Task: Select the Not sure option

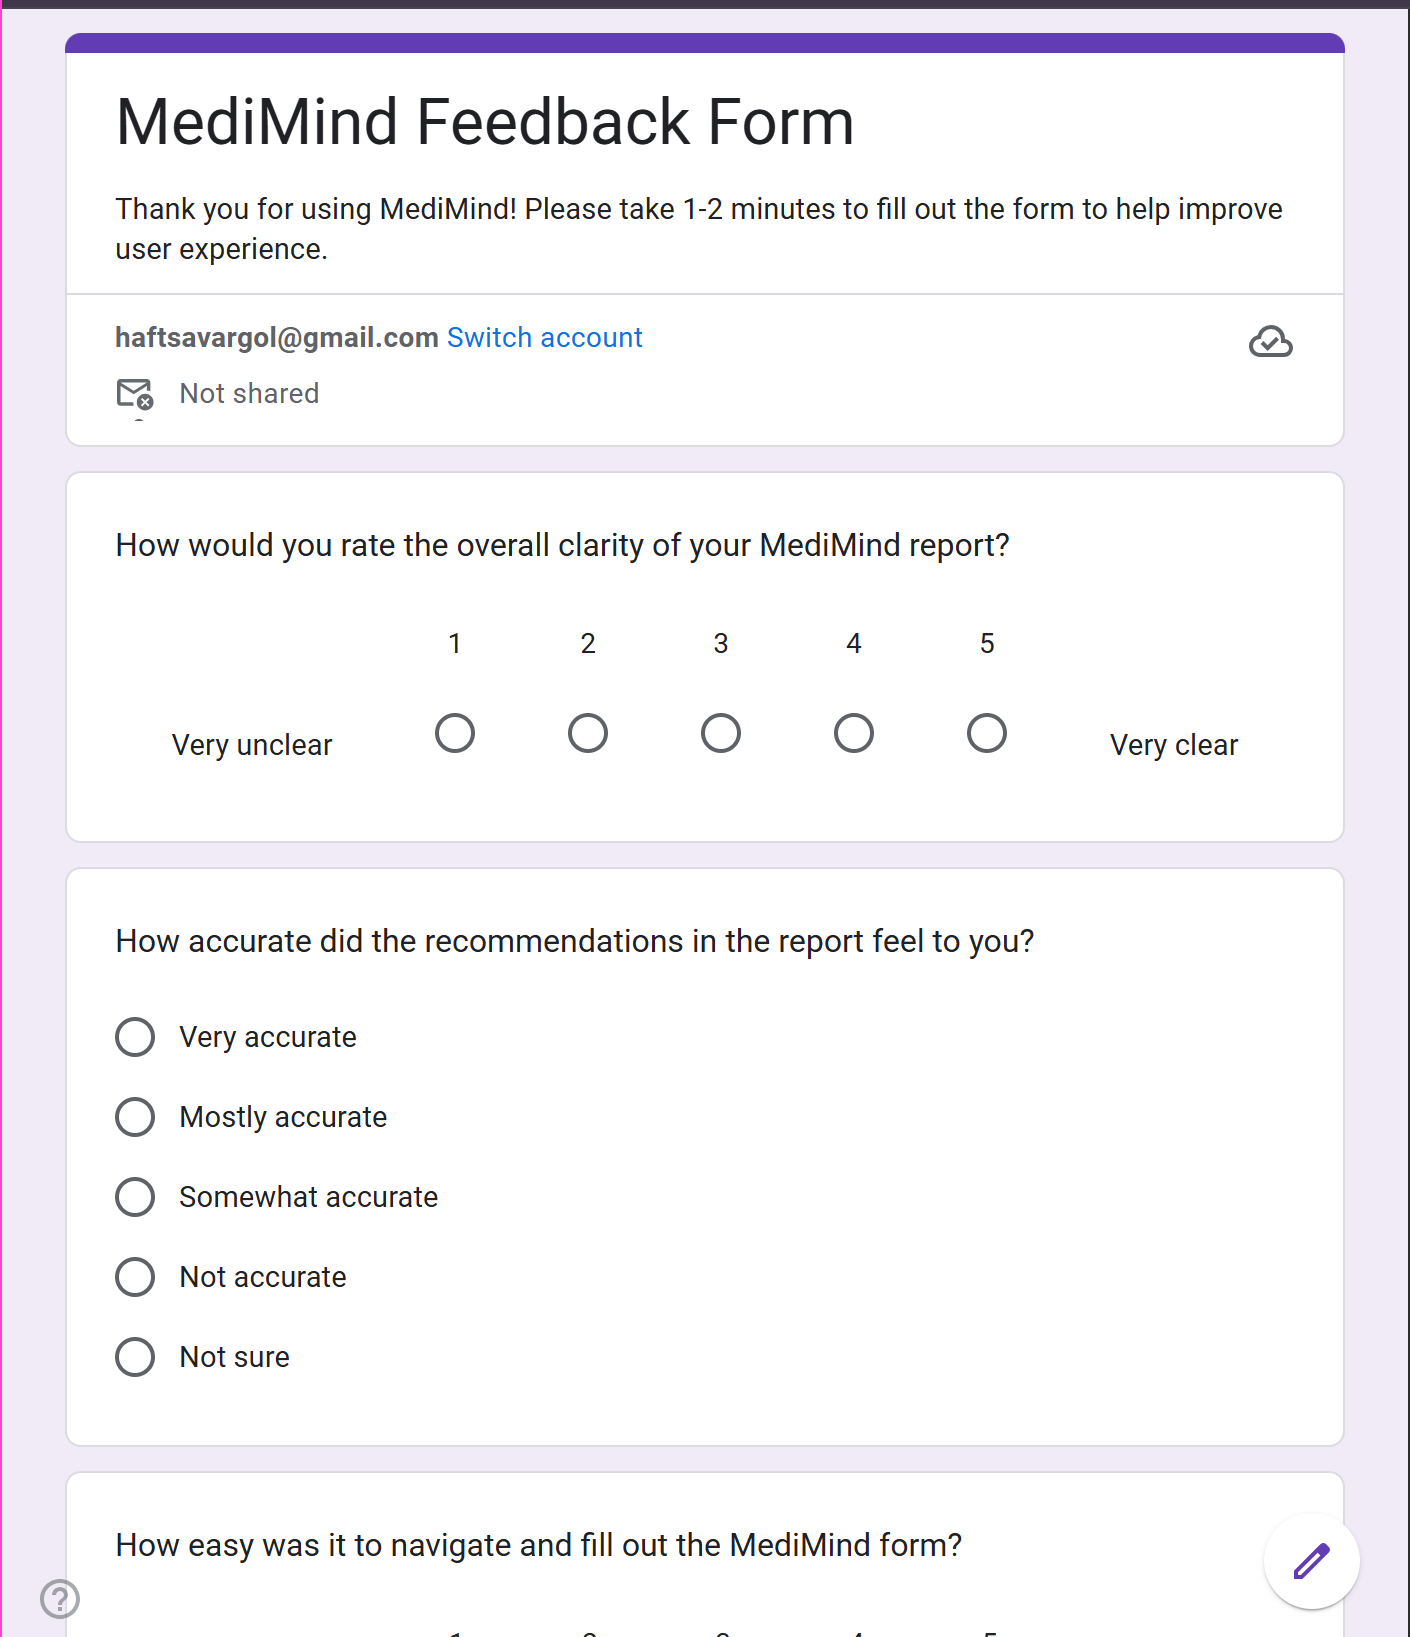Action: click(135, 1357)
